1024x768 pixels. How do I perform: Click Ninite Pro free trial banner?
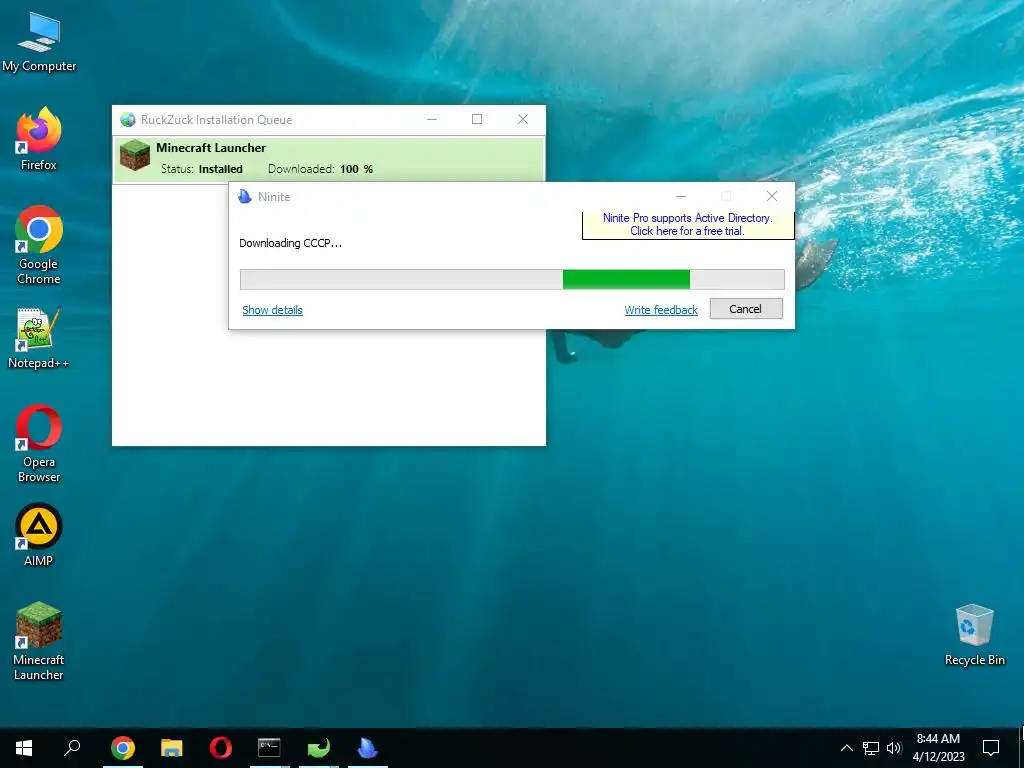[x=688, y=225]
